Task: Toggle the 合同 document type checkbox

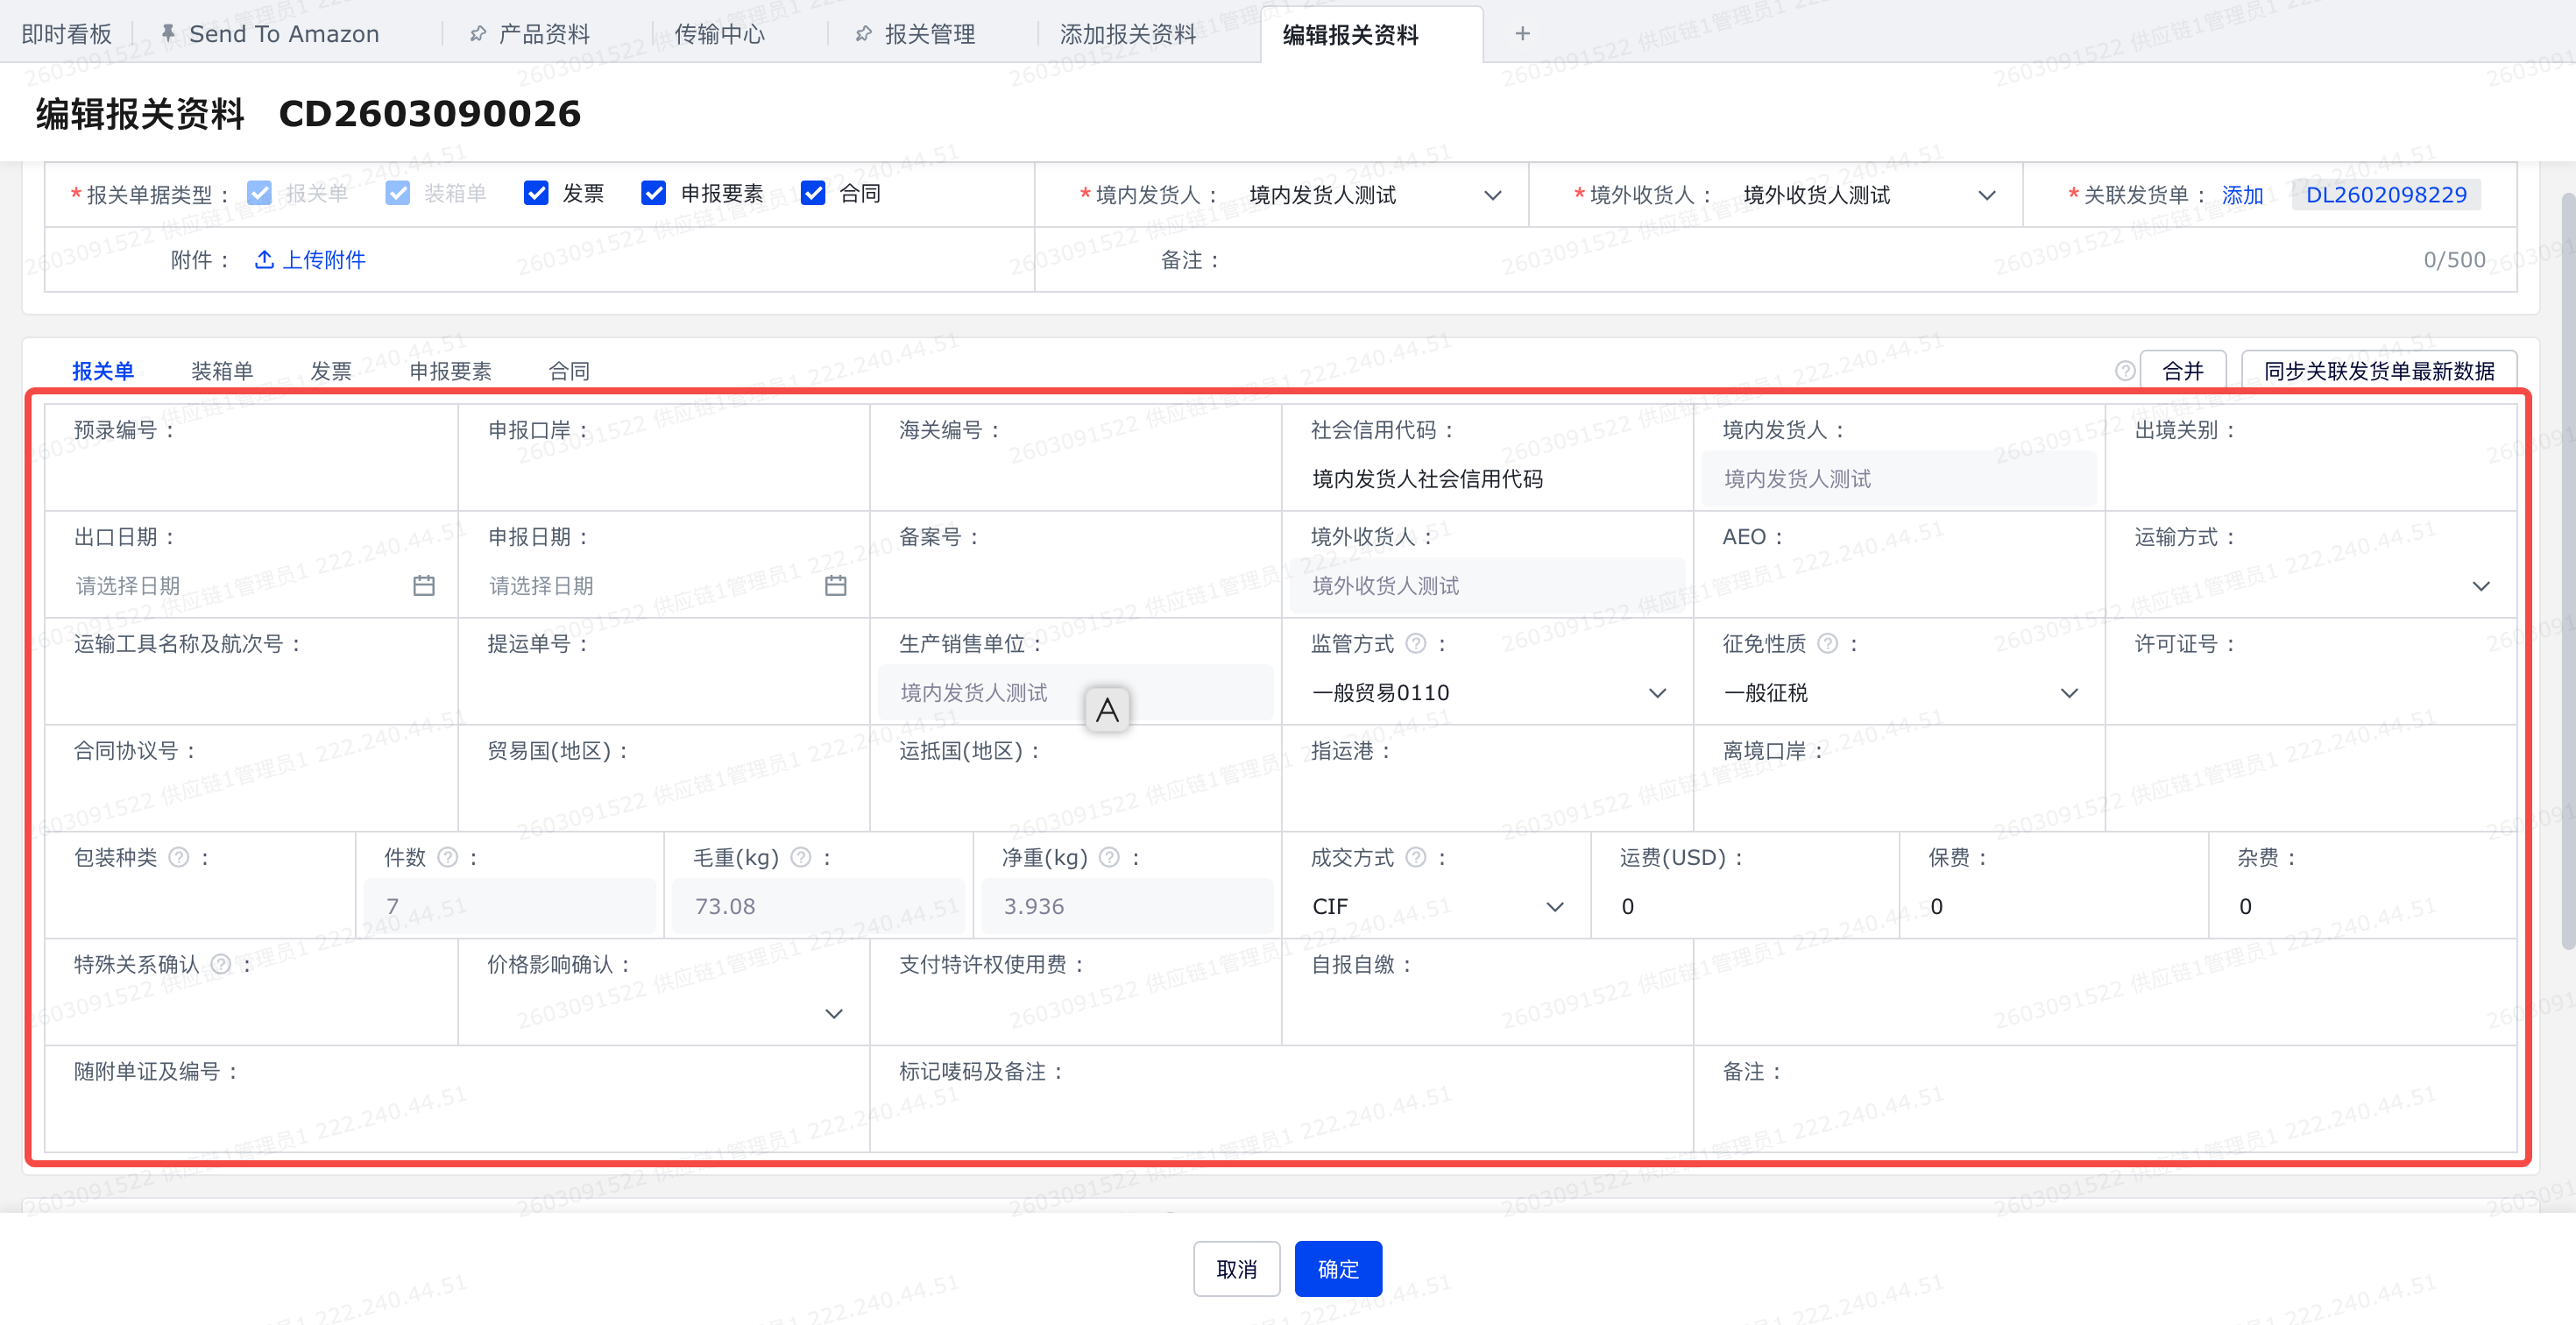Action: [x=813, y=193]
